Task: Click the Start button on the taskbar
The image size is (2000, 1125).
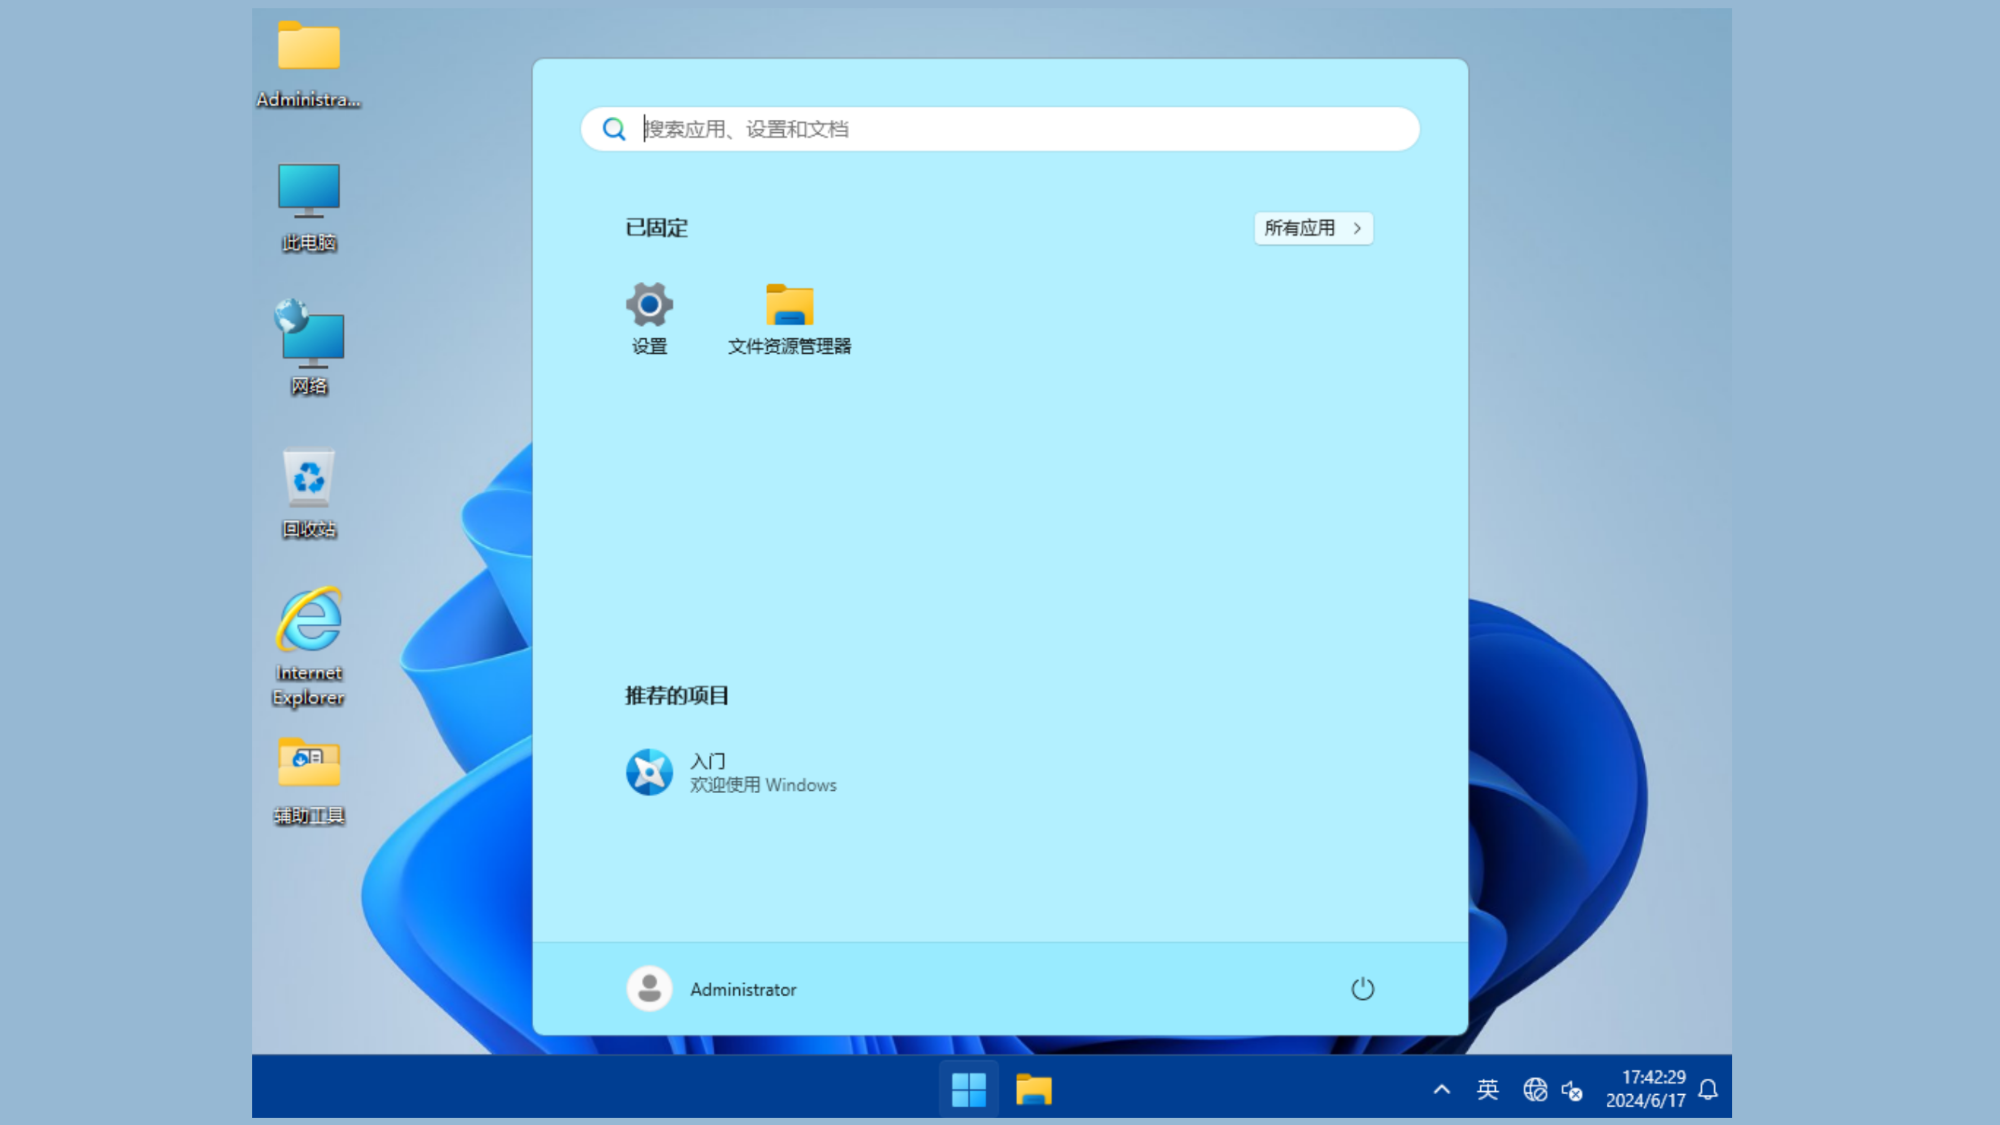Action: pyautogui.click(x=968, y=1087)
